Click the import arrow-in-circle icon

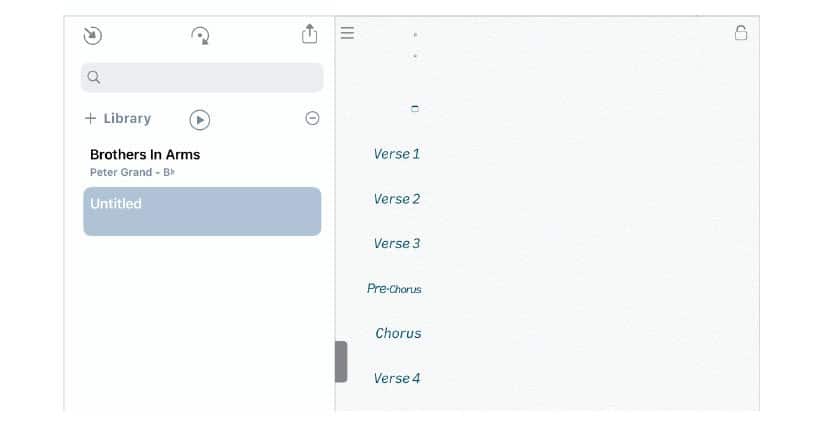[x=93, y=35]
